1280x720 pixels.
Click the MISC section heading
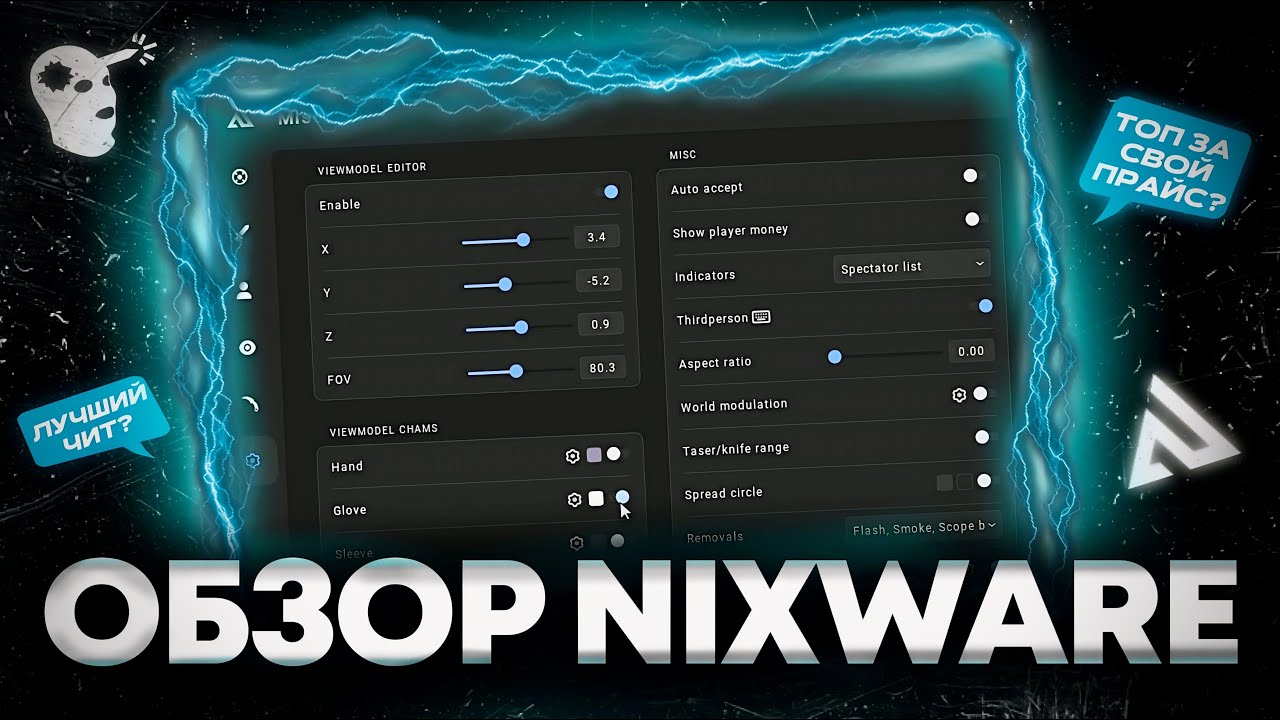coord(682,154)
